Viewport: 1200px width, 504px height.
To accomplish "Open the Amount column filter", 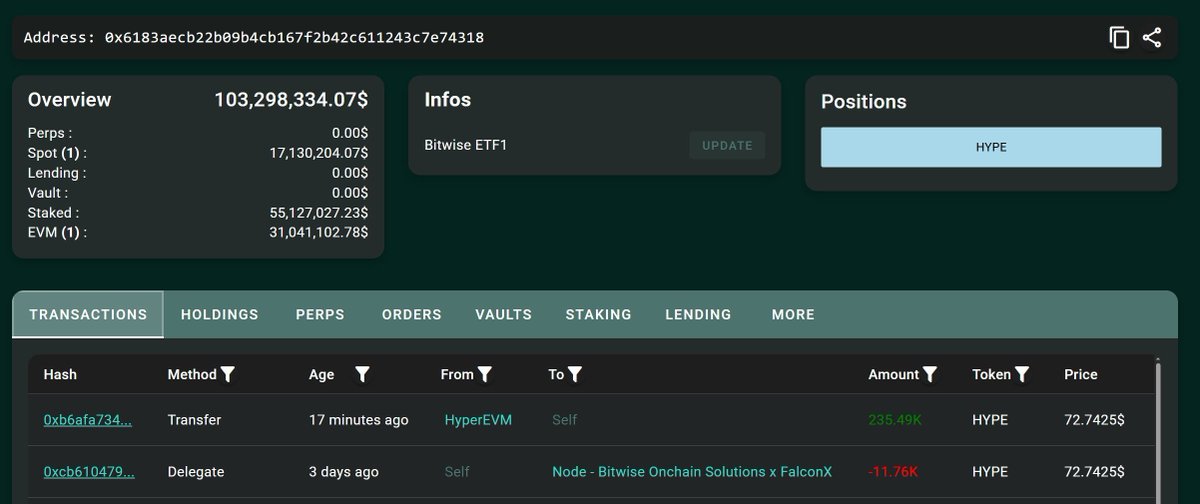I will tap(930, 374).
